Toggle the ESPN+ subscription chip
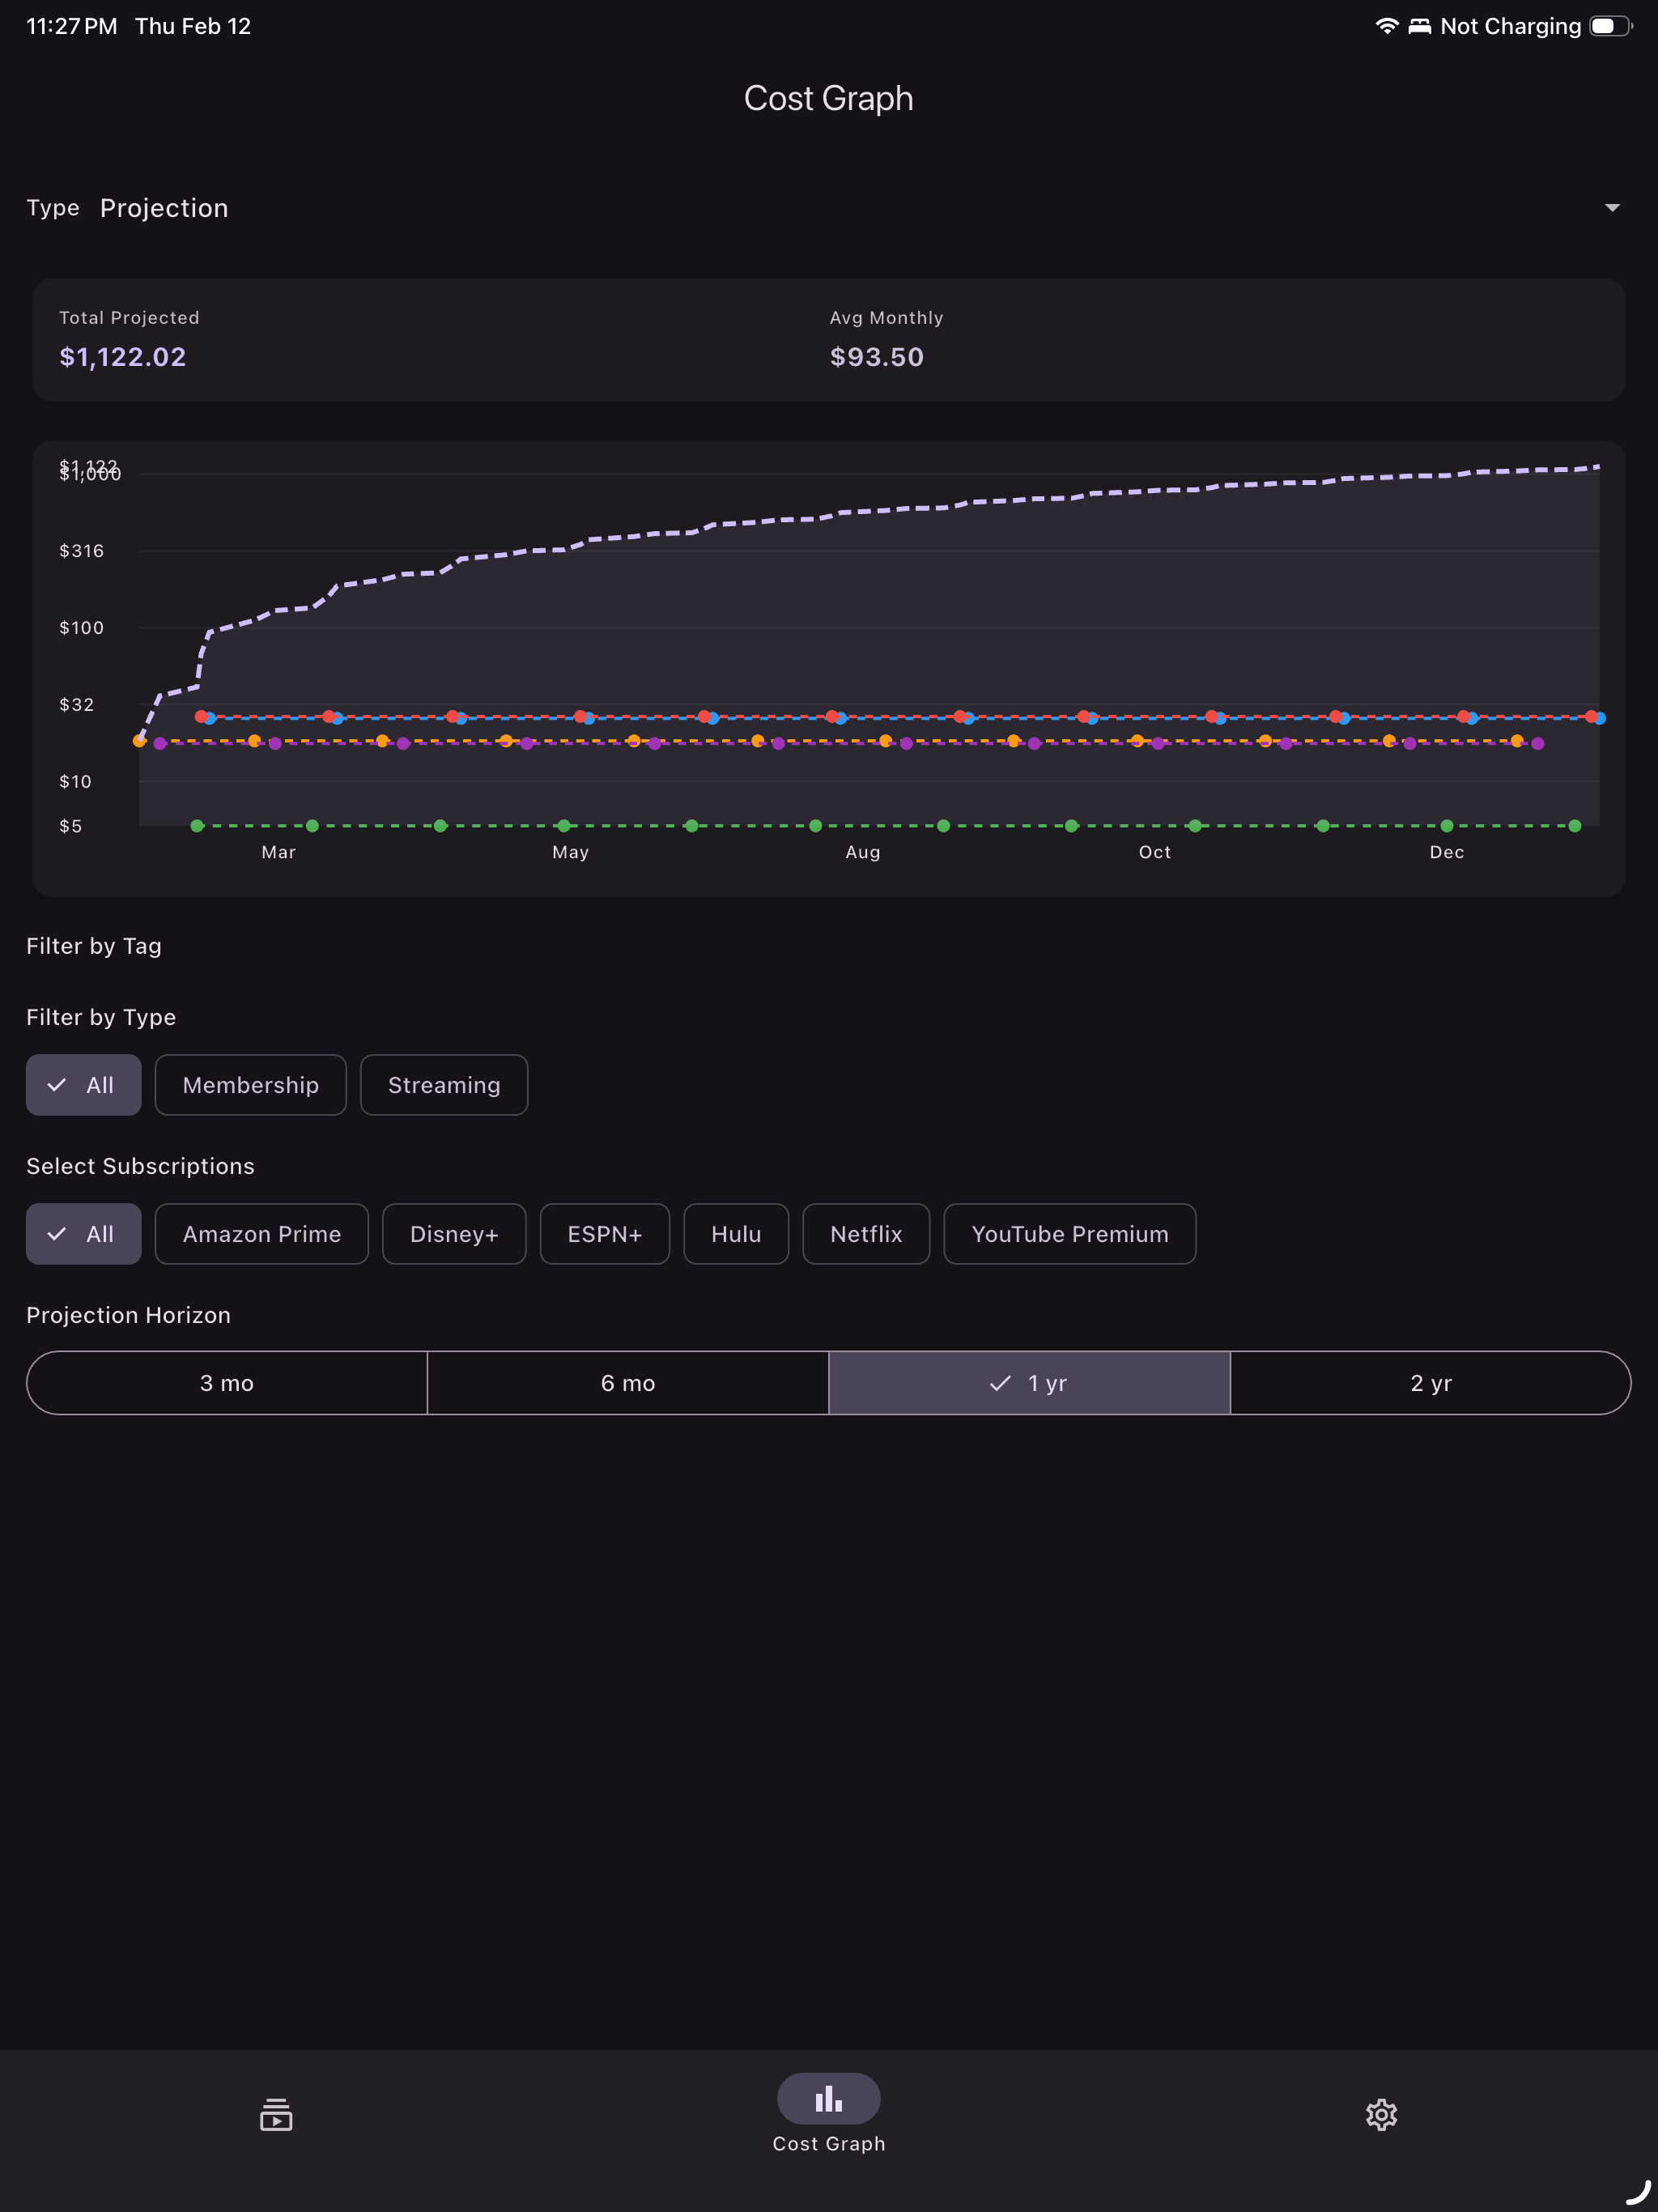Screen dimensions: 1658x2212 coord(605,1234)
